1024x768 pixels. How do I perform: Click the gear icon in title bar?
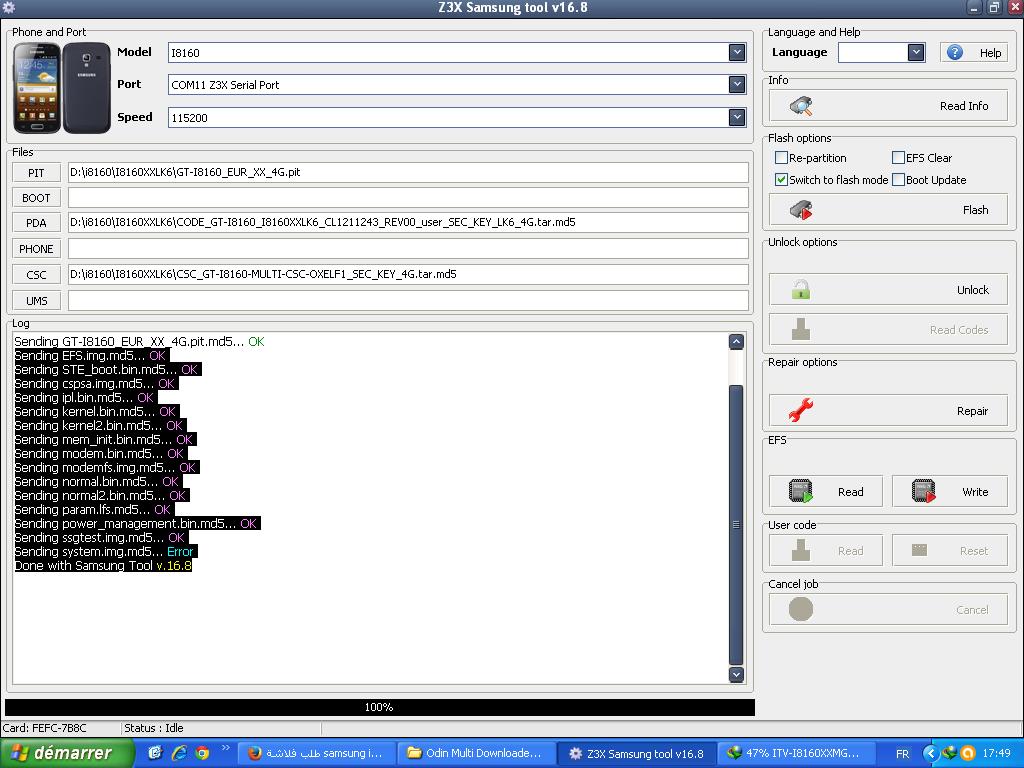(x=8, y=8)
